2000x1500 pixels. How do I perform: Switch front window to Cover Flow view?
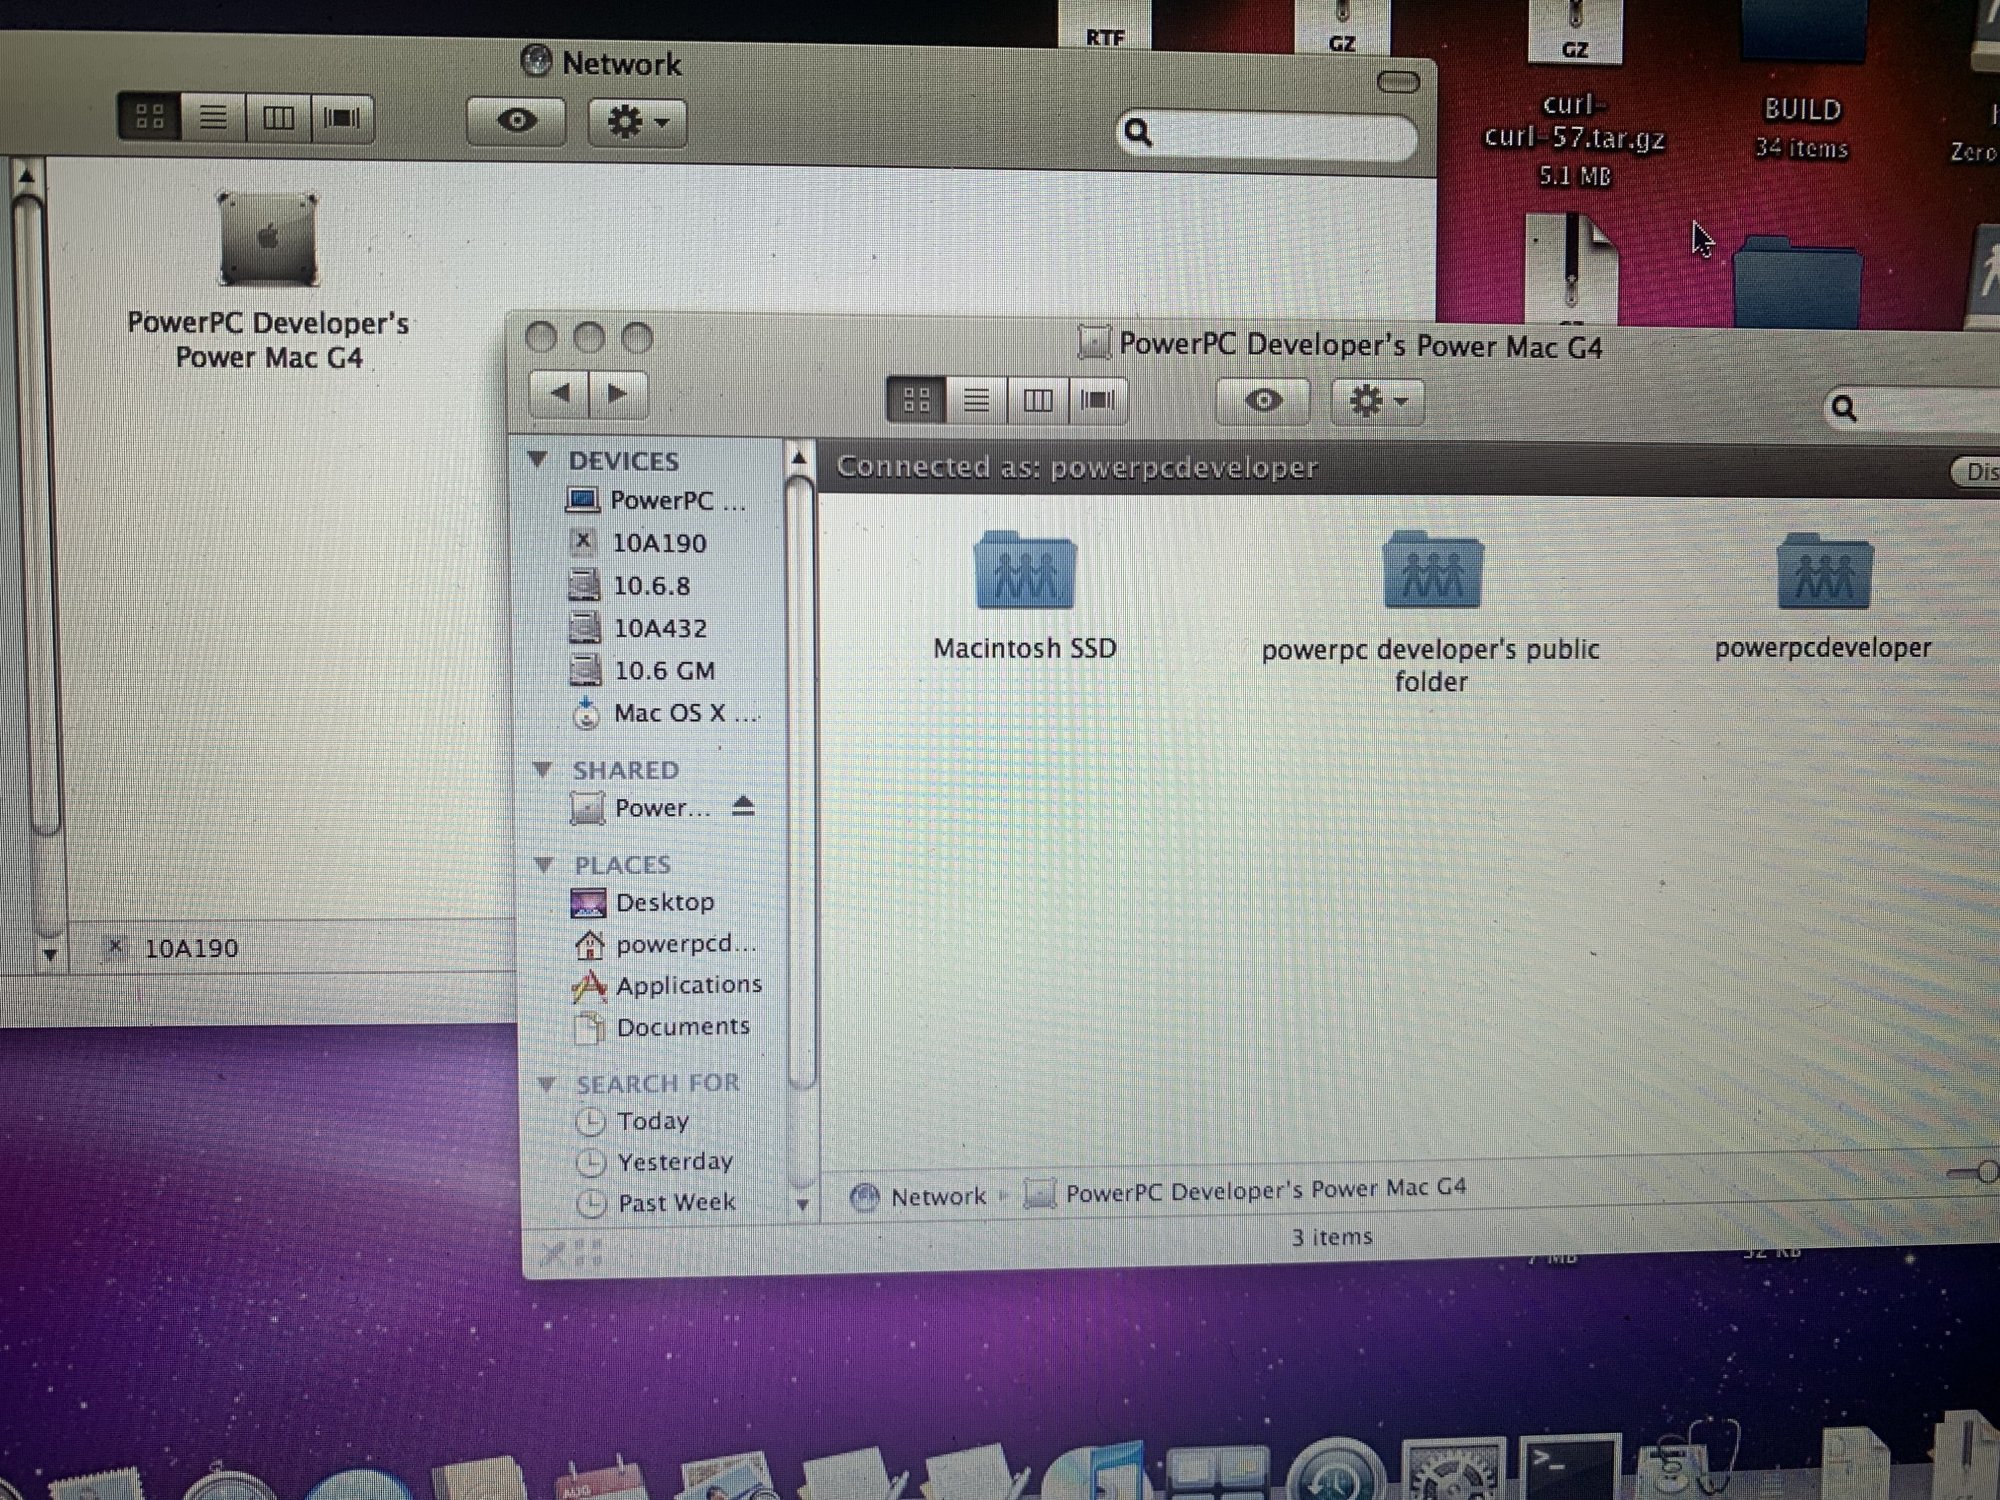pyautogui.click(x=1097, y=401)
